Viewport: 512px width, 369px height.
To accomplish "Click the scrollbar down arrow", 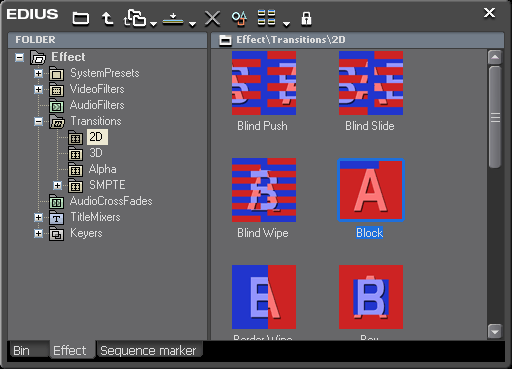I will point(495,331).
